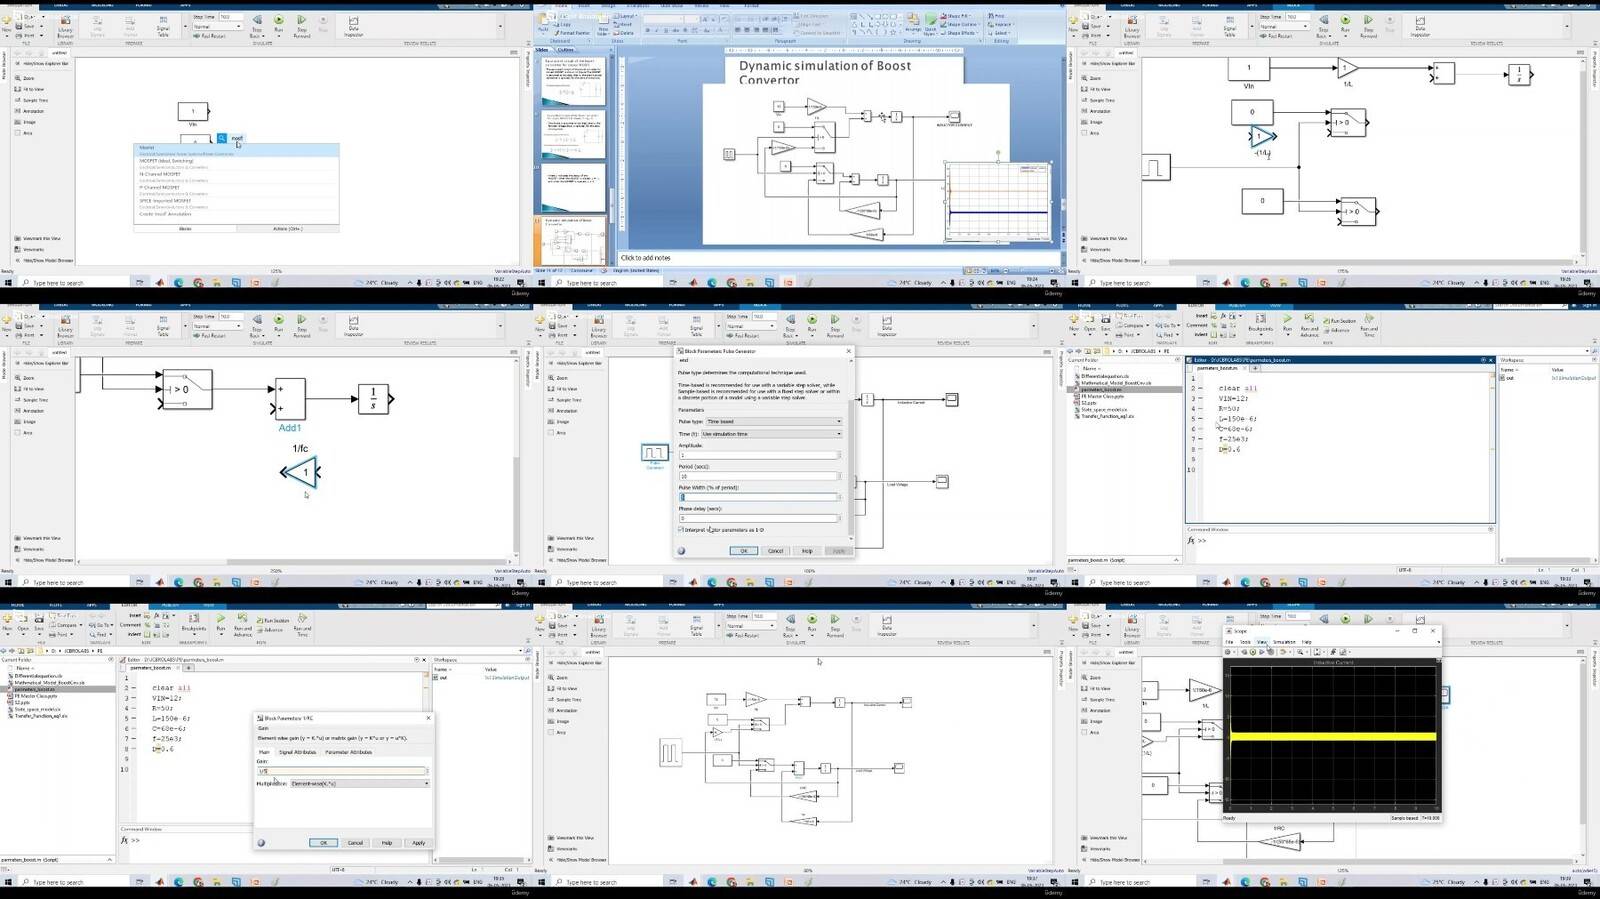
Task: Click the fx icon in Command Window beside Gain dialog
Action: (125, 840)
